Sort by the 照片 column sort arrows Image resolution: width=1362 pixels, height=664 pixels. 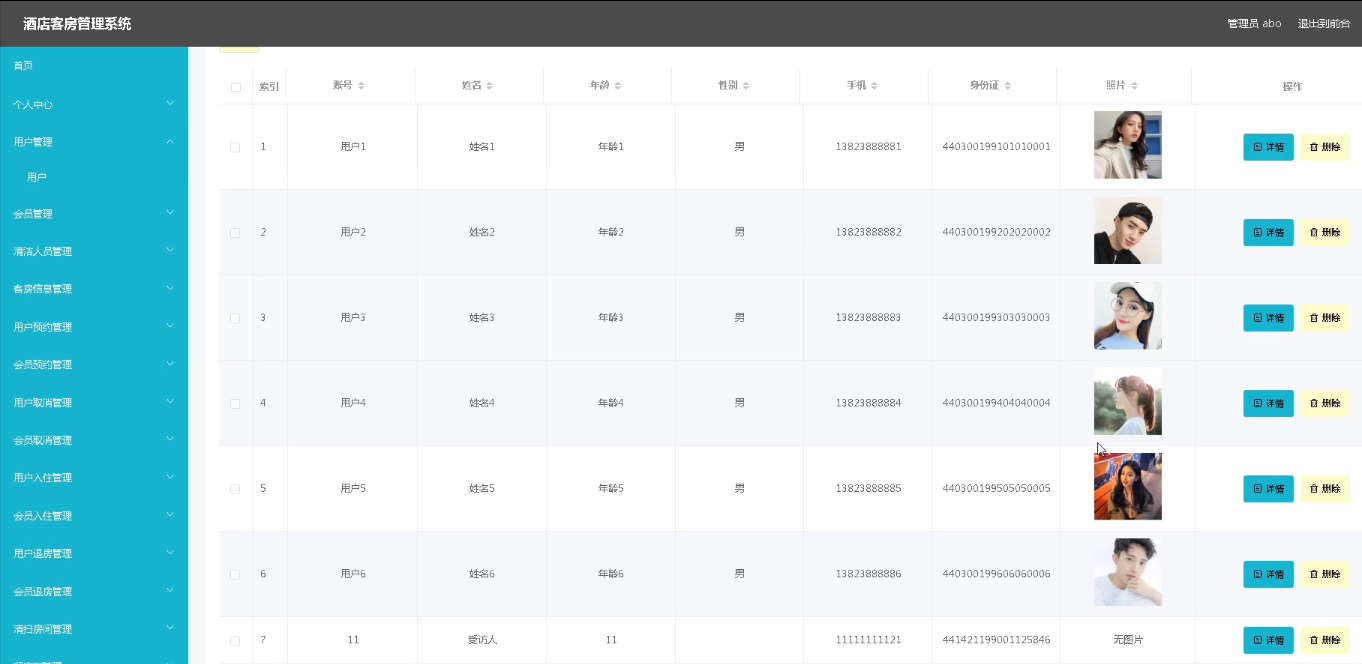click(1135, 86)
